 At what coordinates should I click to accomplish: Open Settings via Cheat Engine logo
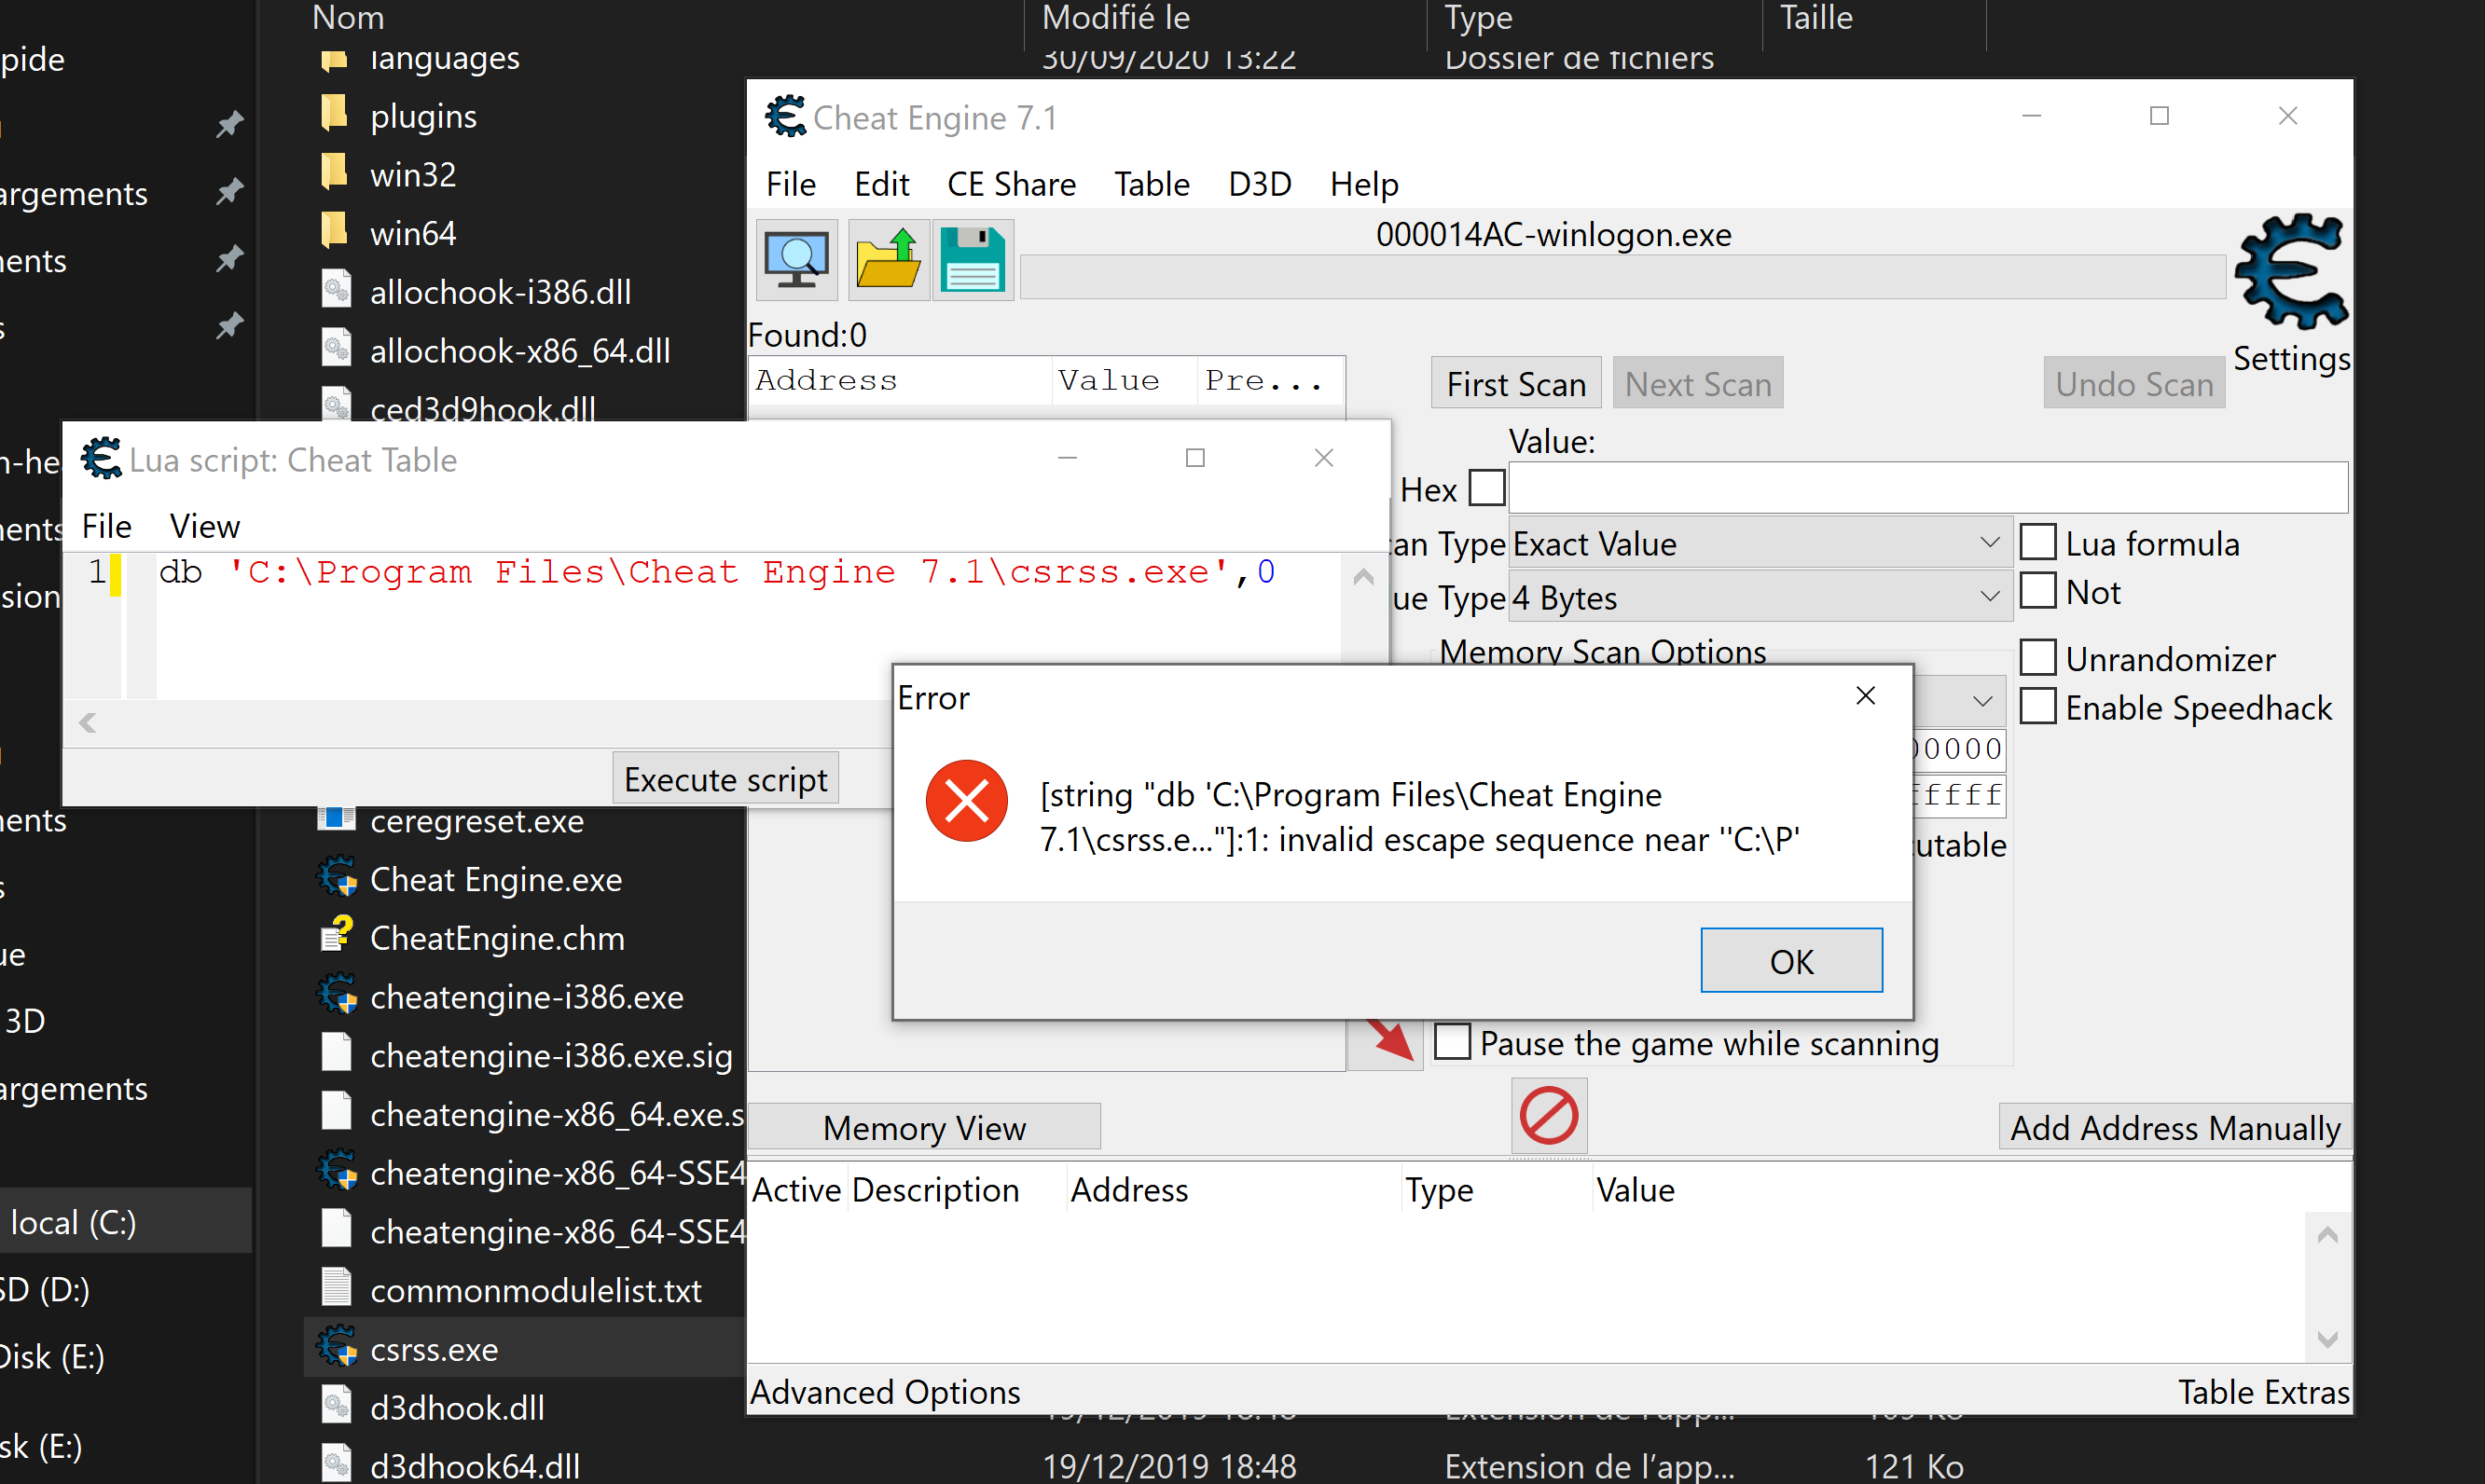[x=2290, y=272]
